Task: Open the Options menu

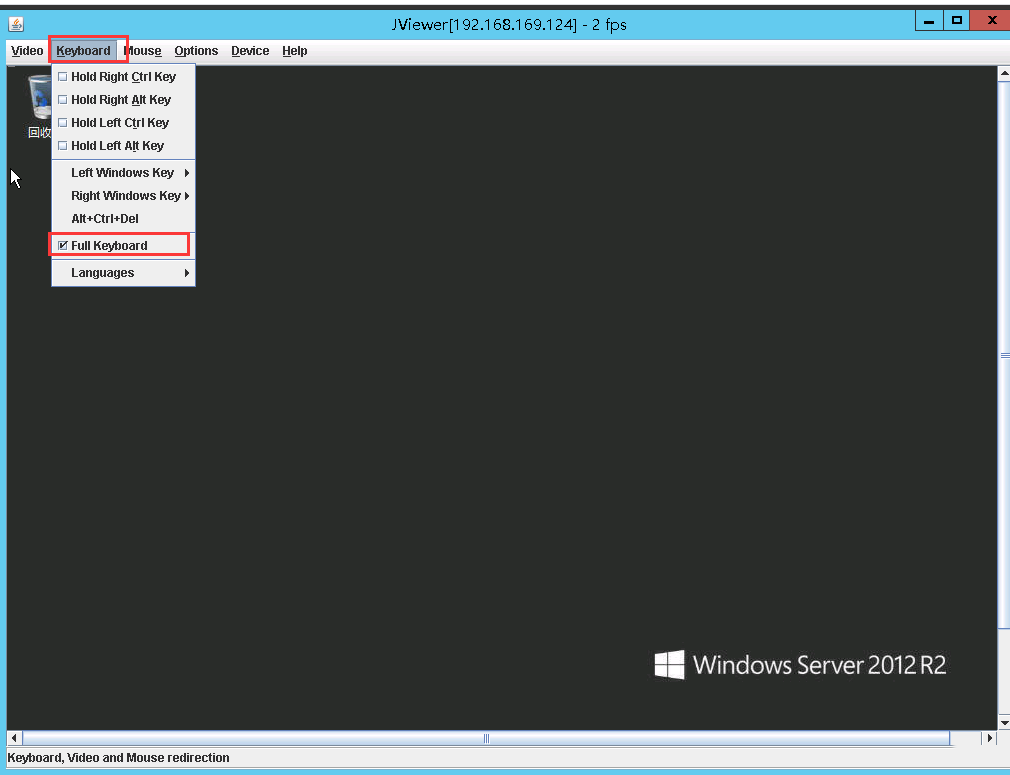Action: pos(196,51)
